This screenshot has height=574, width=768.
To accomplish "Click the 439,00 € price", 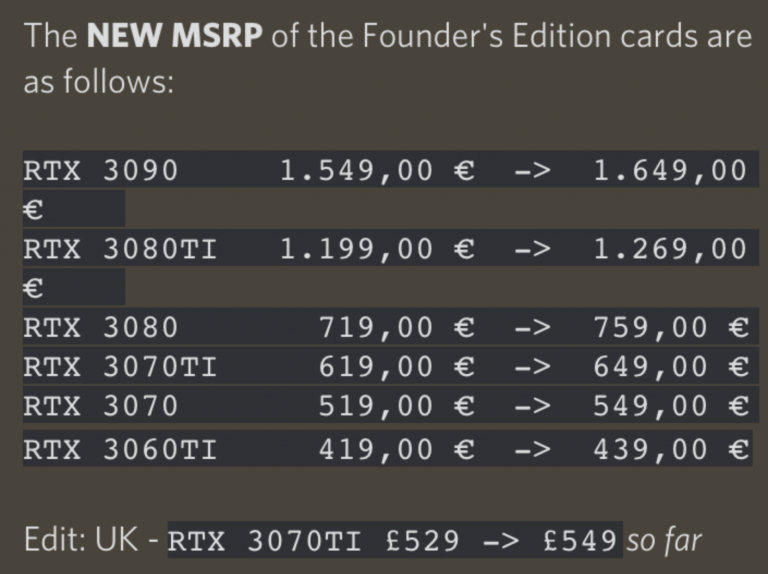I will tap(671, 450).
